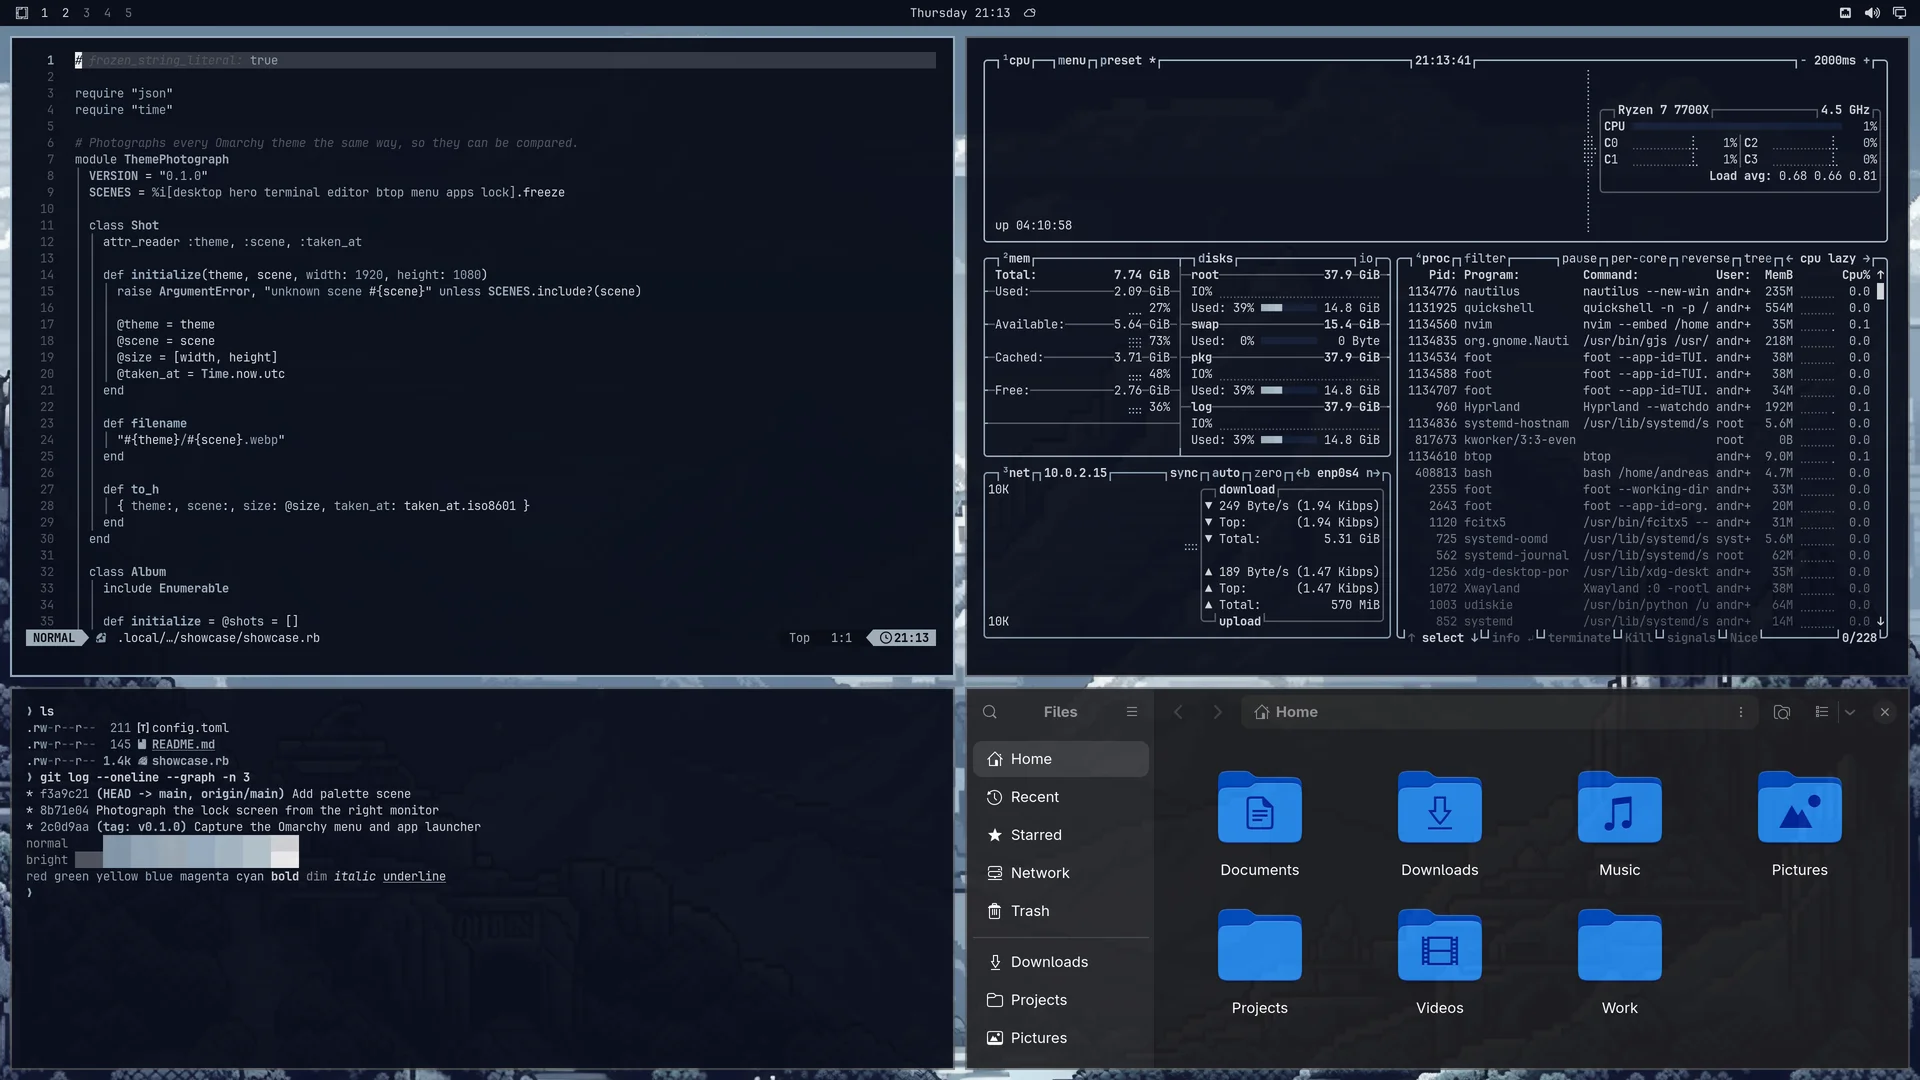The height and width of the screenshot is (1080, 1920).
Task: Open the Projects folder in the grid
Action: (x=1259, y=963)
